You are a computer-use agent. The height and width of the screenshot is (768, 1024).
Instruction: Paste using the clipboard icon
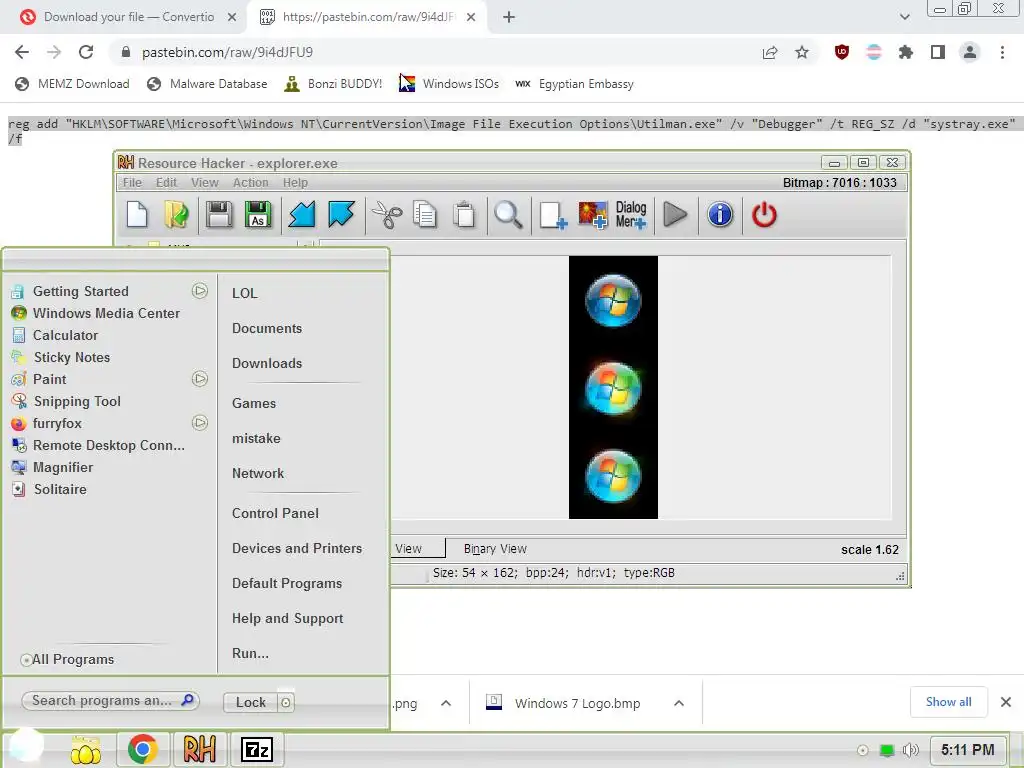[464, 215]
